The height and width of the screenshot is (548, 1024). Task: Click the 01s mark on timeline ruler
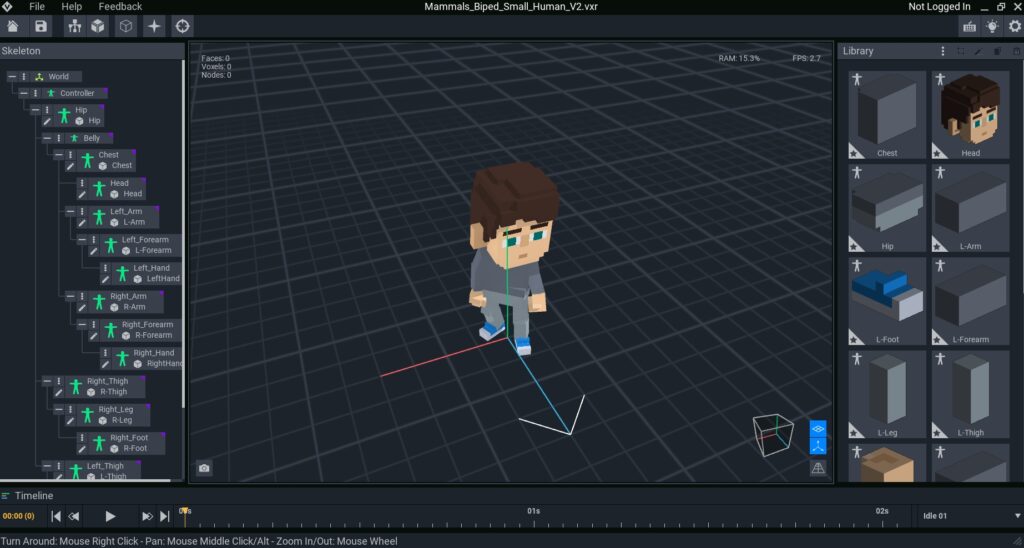pyautogui.click(x=534, y=511)
